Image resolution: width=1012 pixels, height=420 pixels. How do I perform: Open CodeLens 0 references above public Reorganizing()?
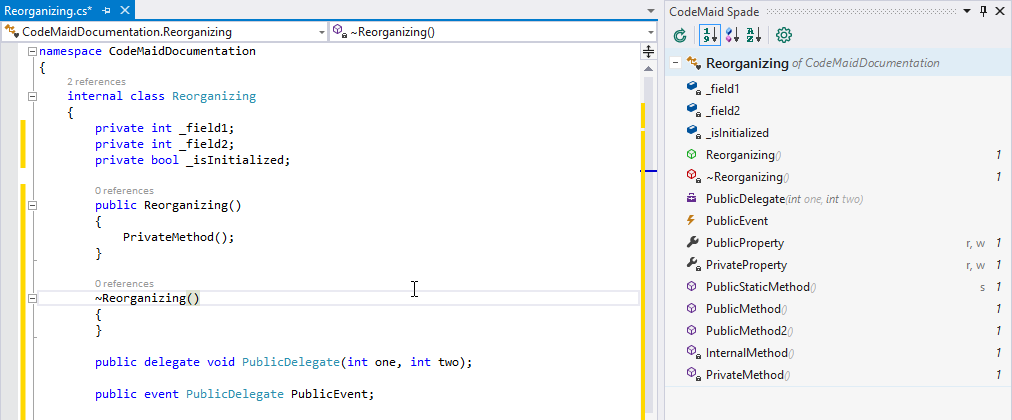tap(125, 191)
